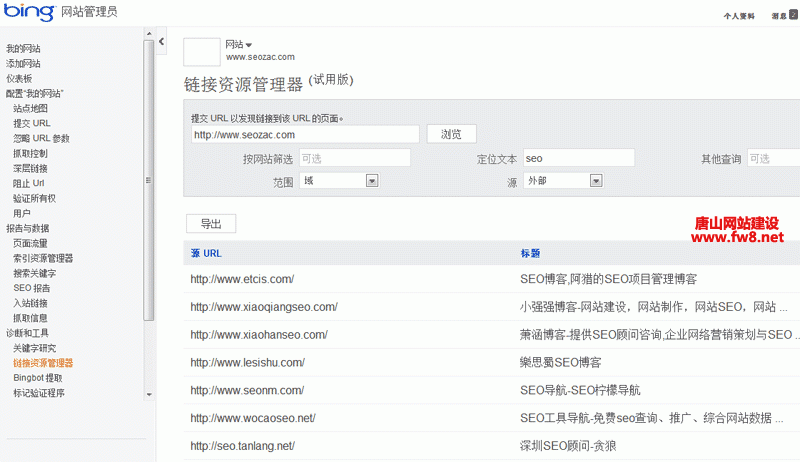
Task: Focus the URL field containing http://www.seozac.com
Action: 305,135
